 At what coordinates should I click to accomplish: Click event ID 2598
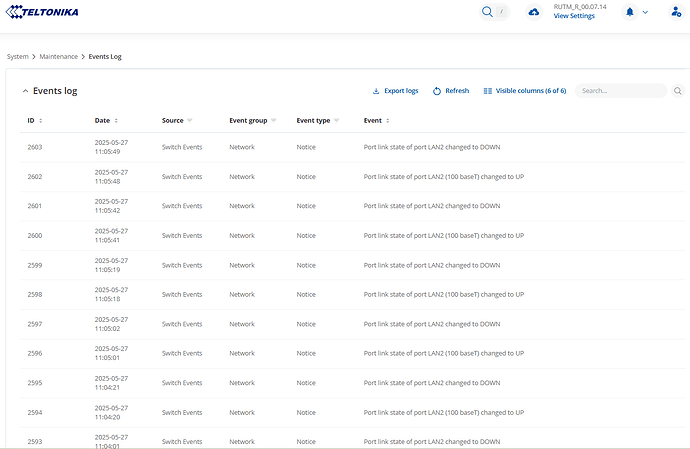(x=35, y=294)
